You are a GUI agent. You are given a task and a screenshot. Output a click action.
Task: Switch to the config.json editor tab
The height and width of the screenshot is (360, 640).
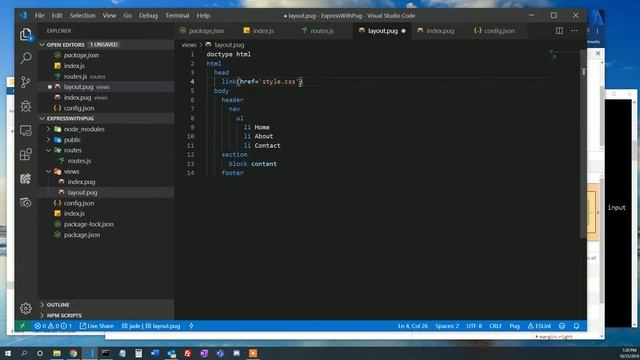click(x=499, y=31)
